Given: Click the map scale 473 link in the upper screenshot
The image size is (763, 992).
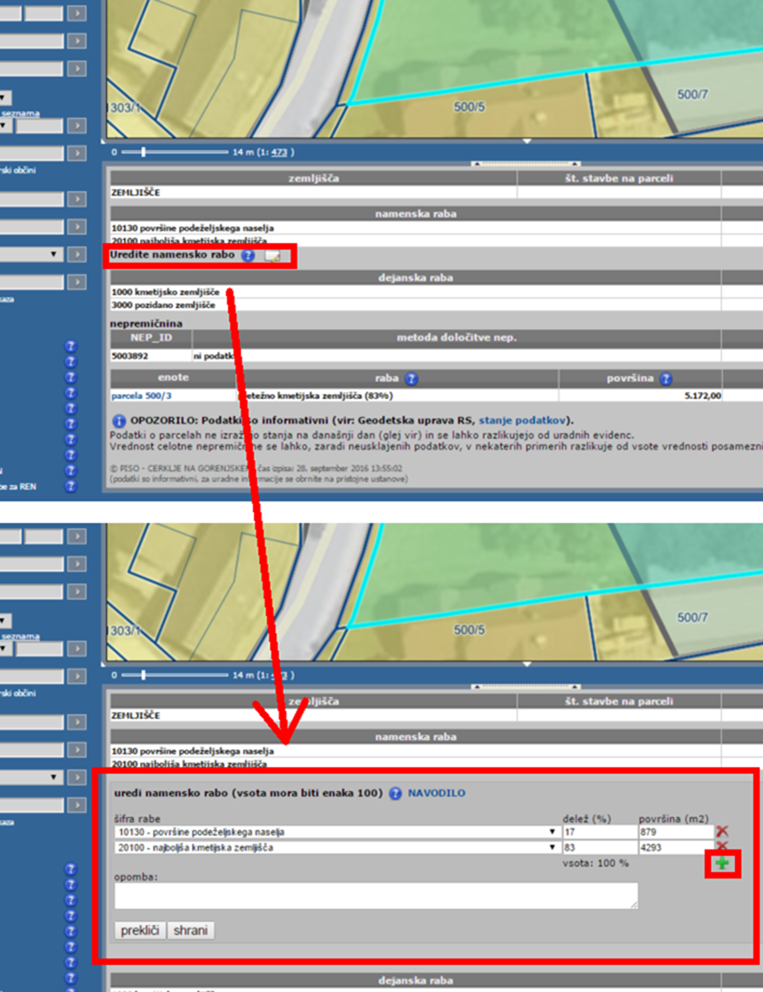Looking at the screenshot, I should [279, 152].
